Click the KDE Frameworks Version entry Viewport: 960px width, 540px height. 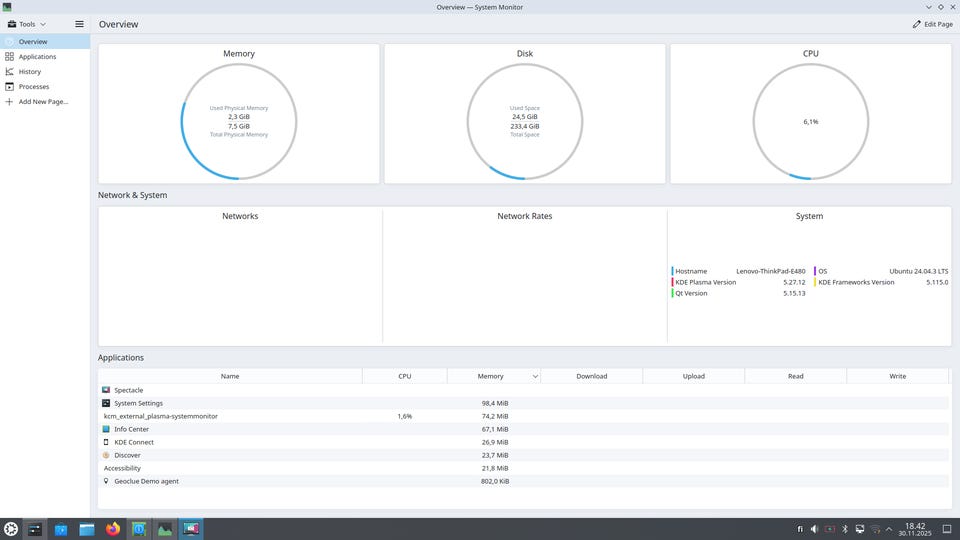(x=881, y=282)
